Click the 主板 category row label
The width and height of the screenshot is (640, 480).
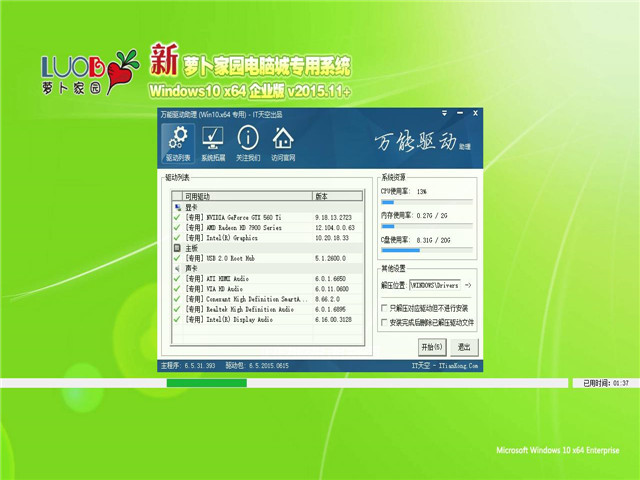click(191, 248)
